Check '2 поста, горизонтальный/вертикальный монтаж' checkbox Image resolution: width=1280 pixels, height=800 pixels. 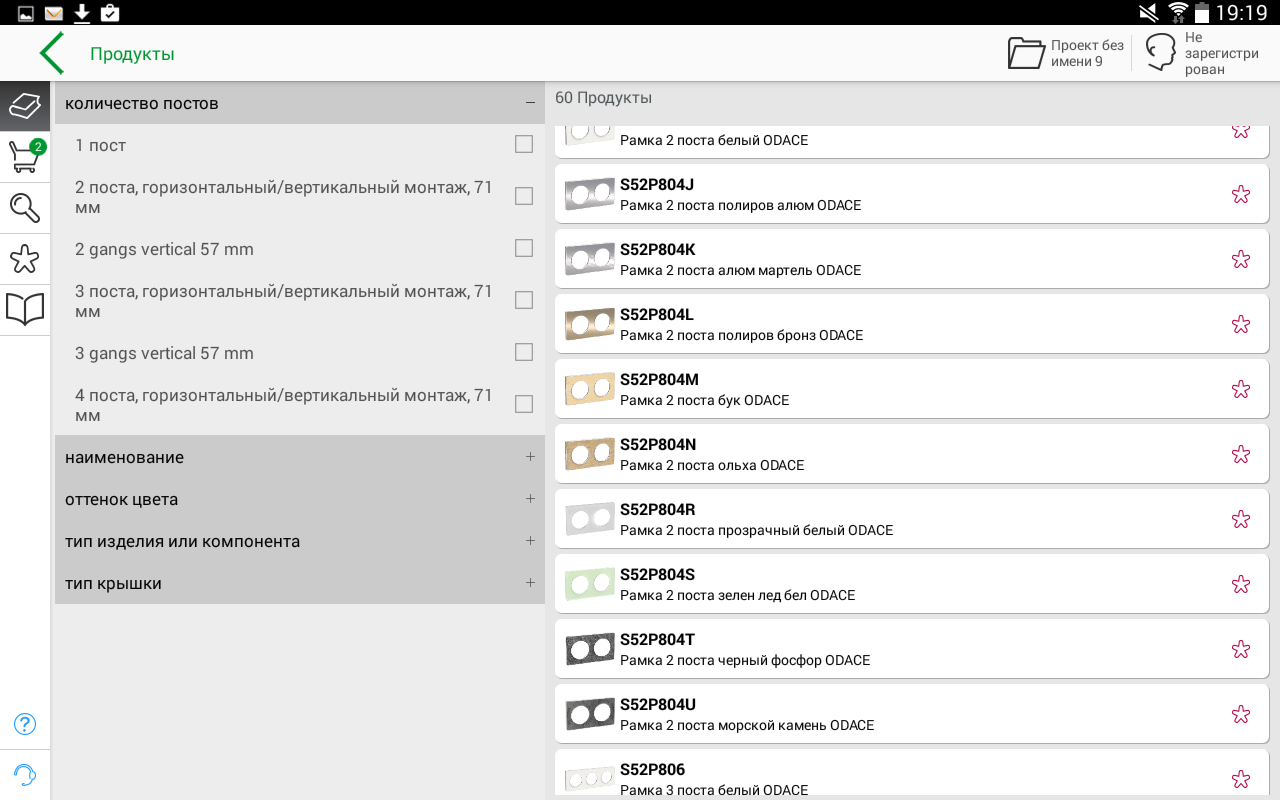point(524,196)
